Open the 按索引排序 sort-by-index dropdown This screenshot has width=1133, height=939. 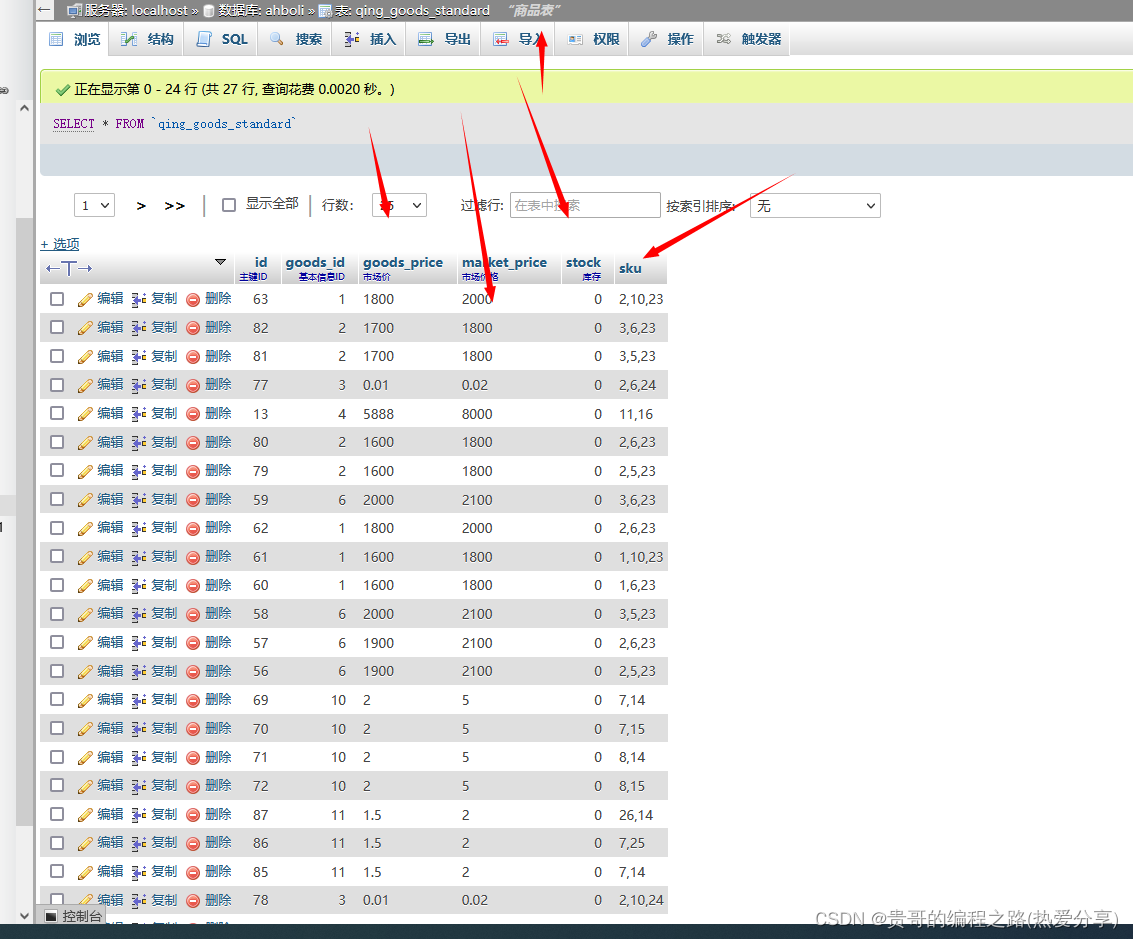pyautogui.click(x=815, y=205)
